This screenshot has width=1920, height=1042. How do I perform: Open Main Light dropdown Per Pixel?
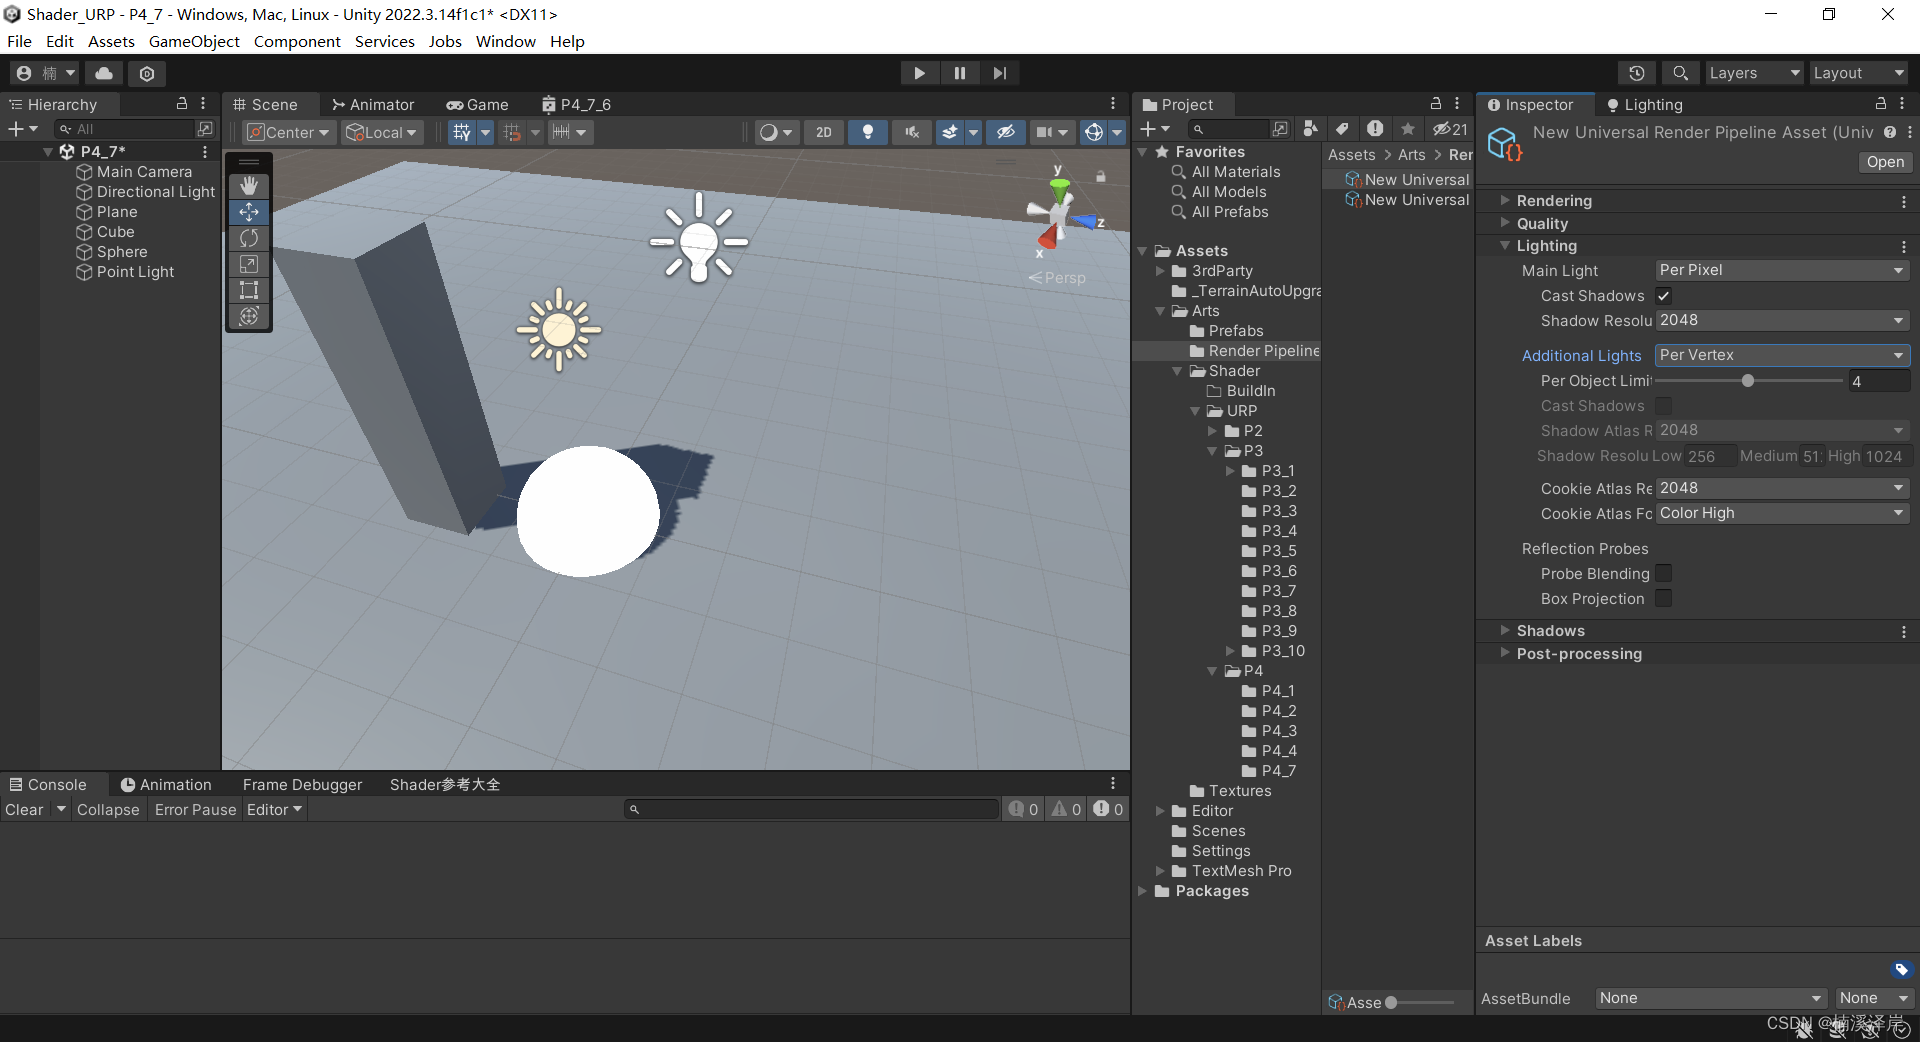click(1782, 270)
